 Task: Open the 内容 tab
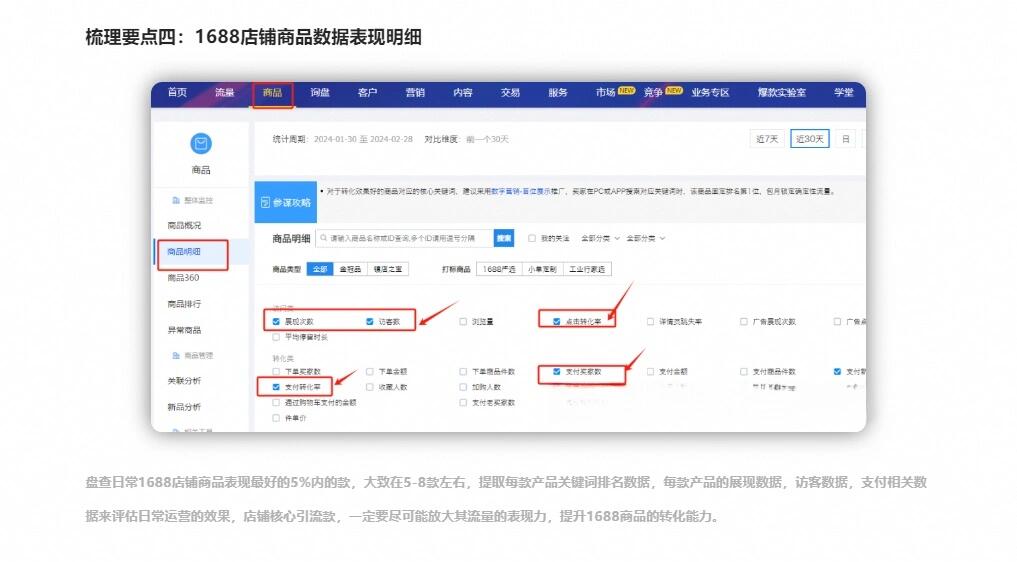click(462, 92)
